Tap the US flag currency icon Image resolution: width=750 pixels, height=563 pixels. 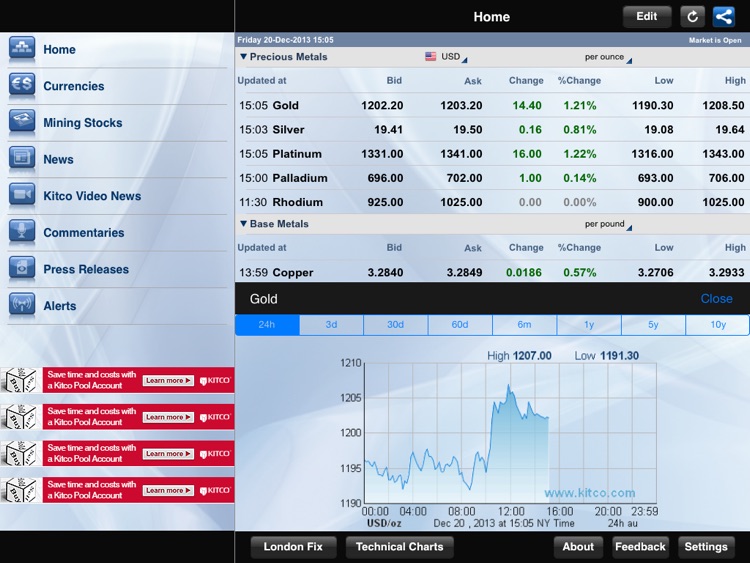[430, 56]
